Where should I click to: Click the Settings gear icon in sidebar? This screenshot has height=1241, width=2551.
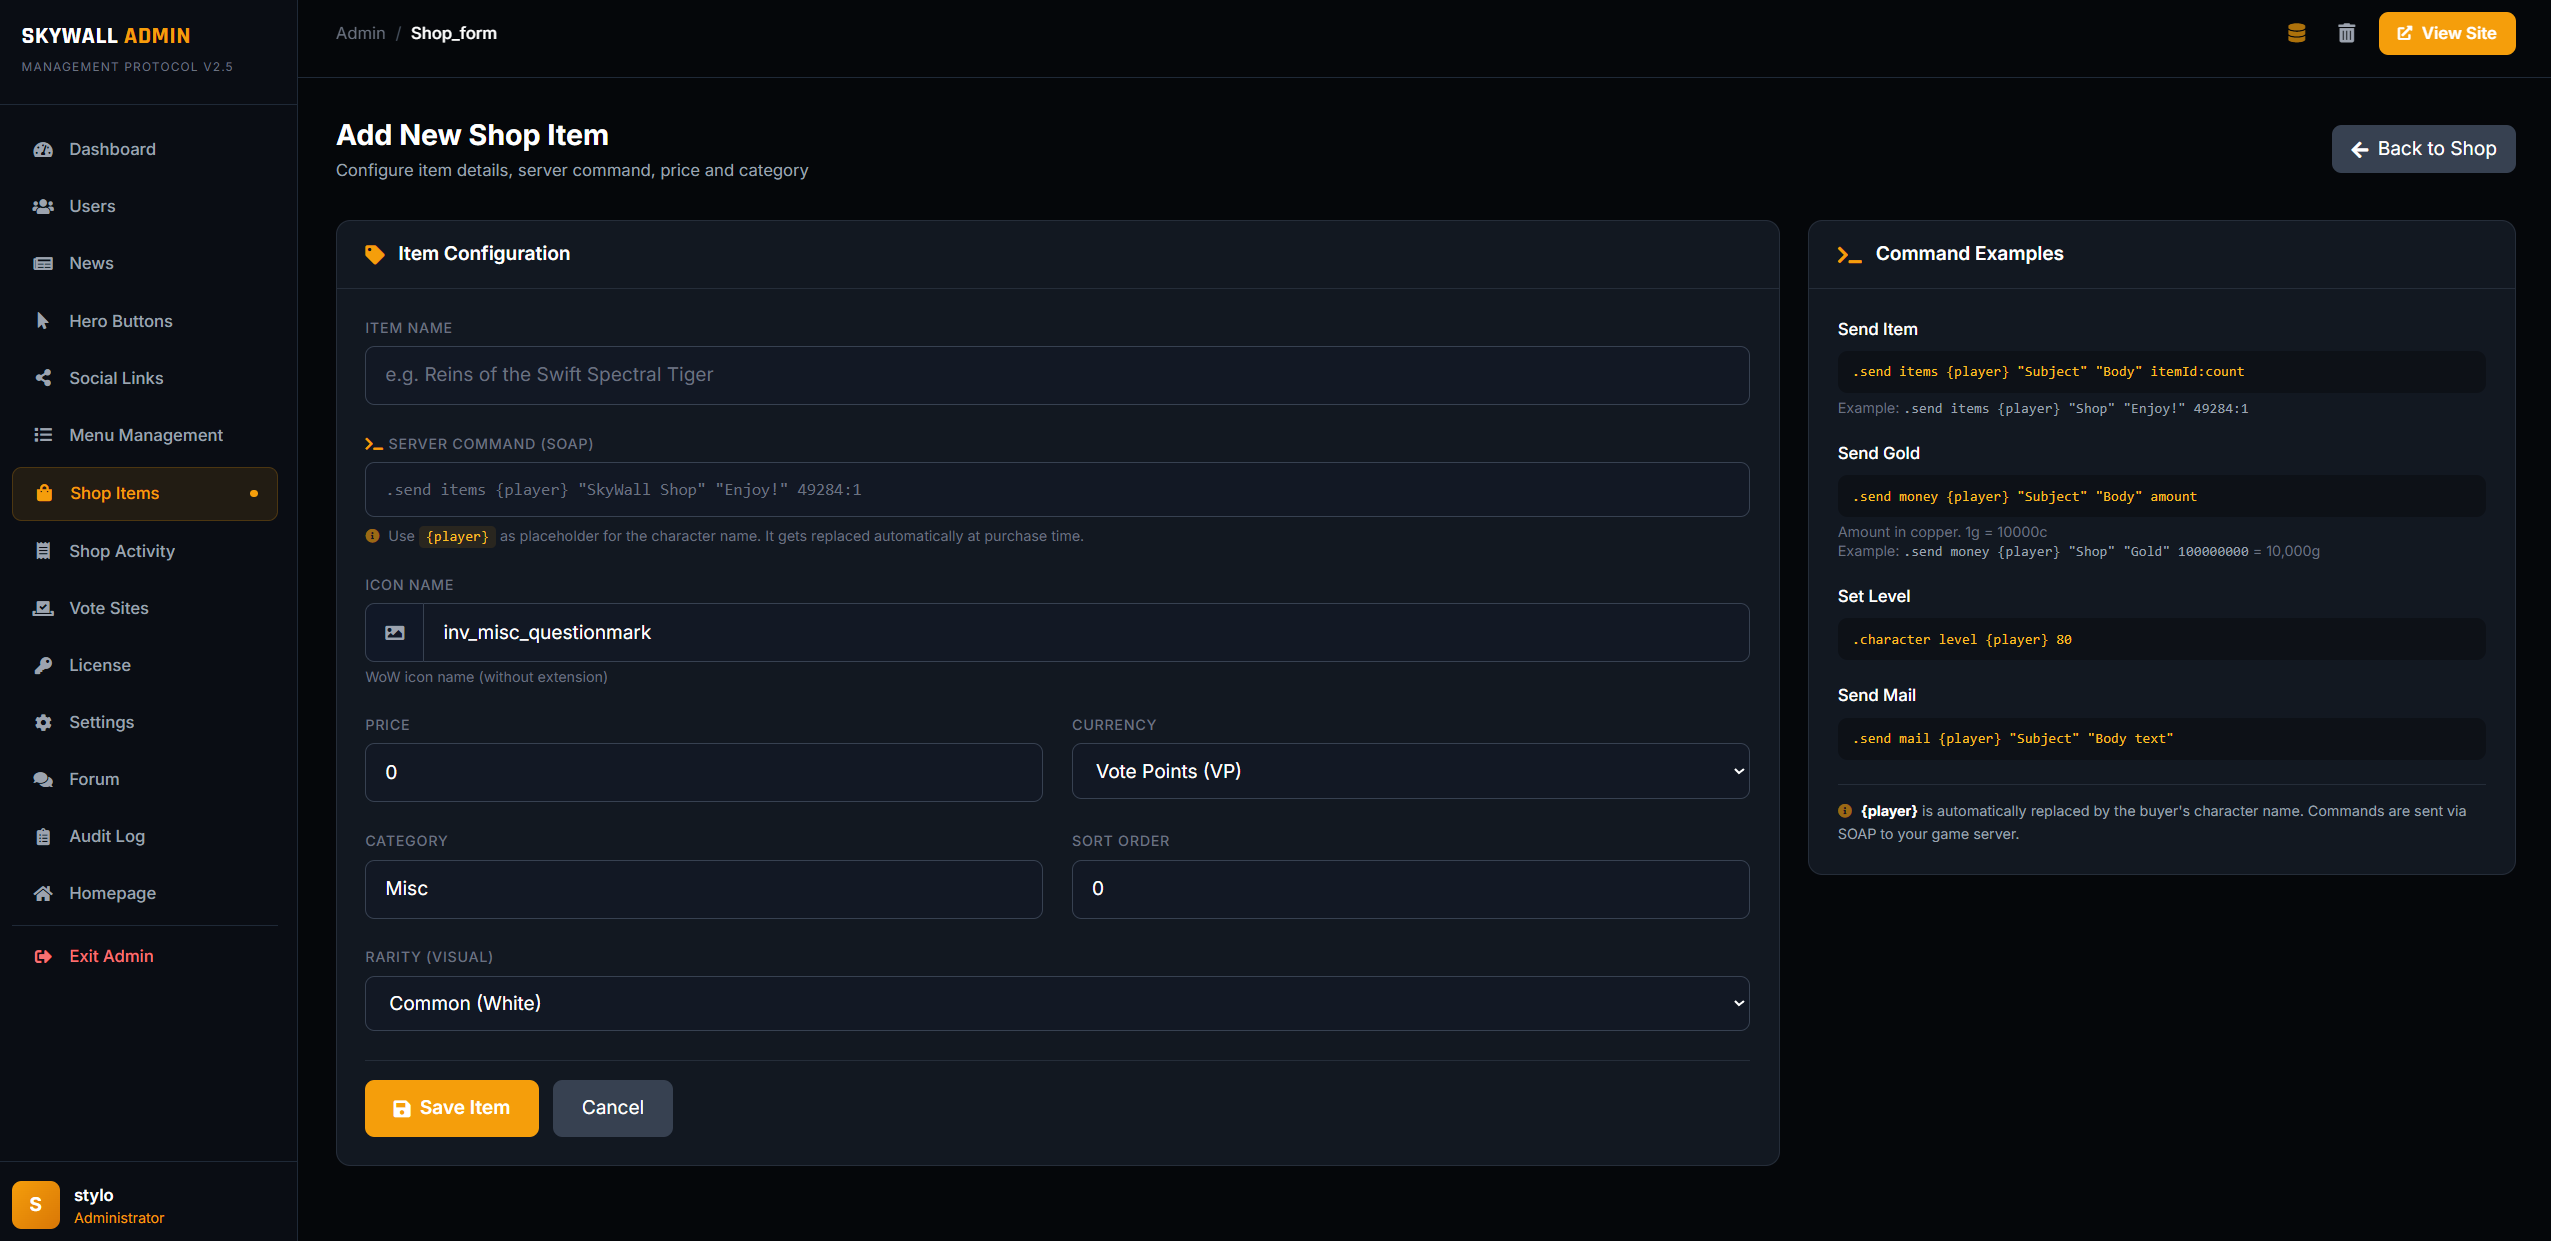pos(43,722)
